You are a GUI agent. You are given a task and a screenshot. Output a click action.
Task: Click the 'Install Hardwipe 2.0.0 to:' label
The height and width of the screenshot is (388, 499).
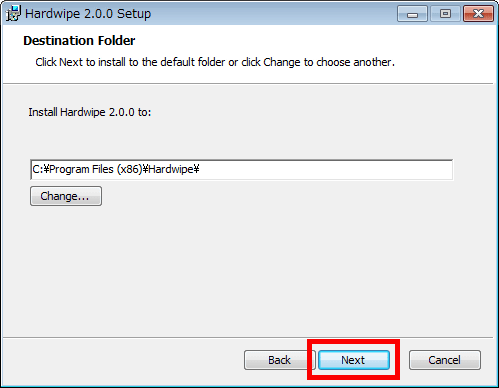tap(90, 112)
